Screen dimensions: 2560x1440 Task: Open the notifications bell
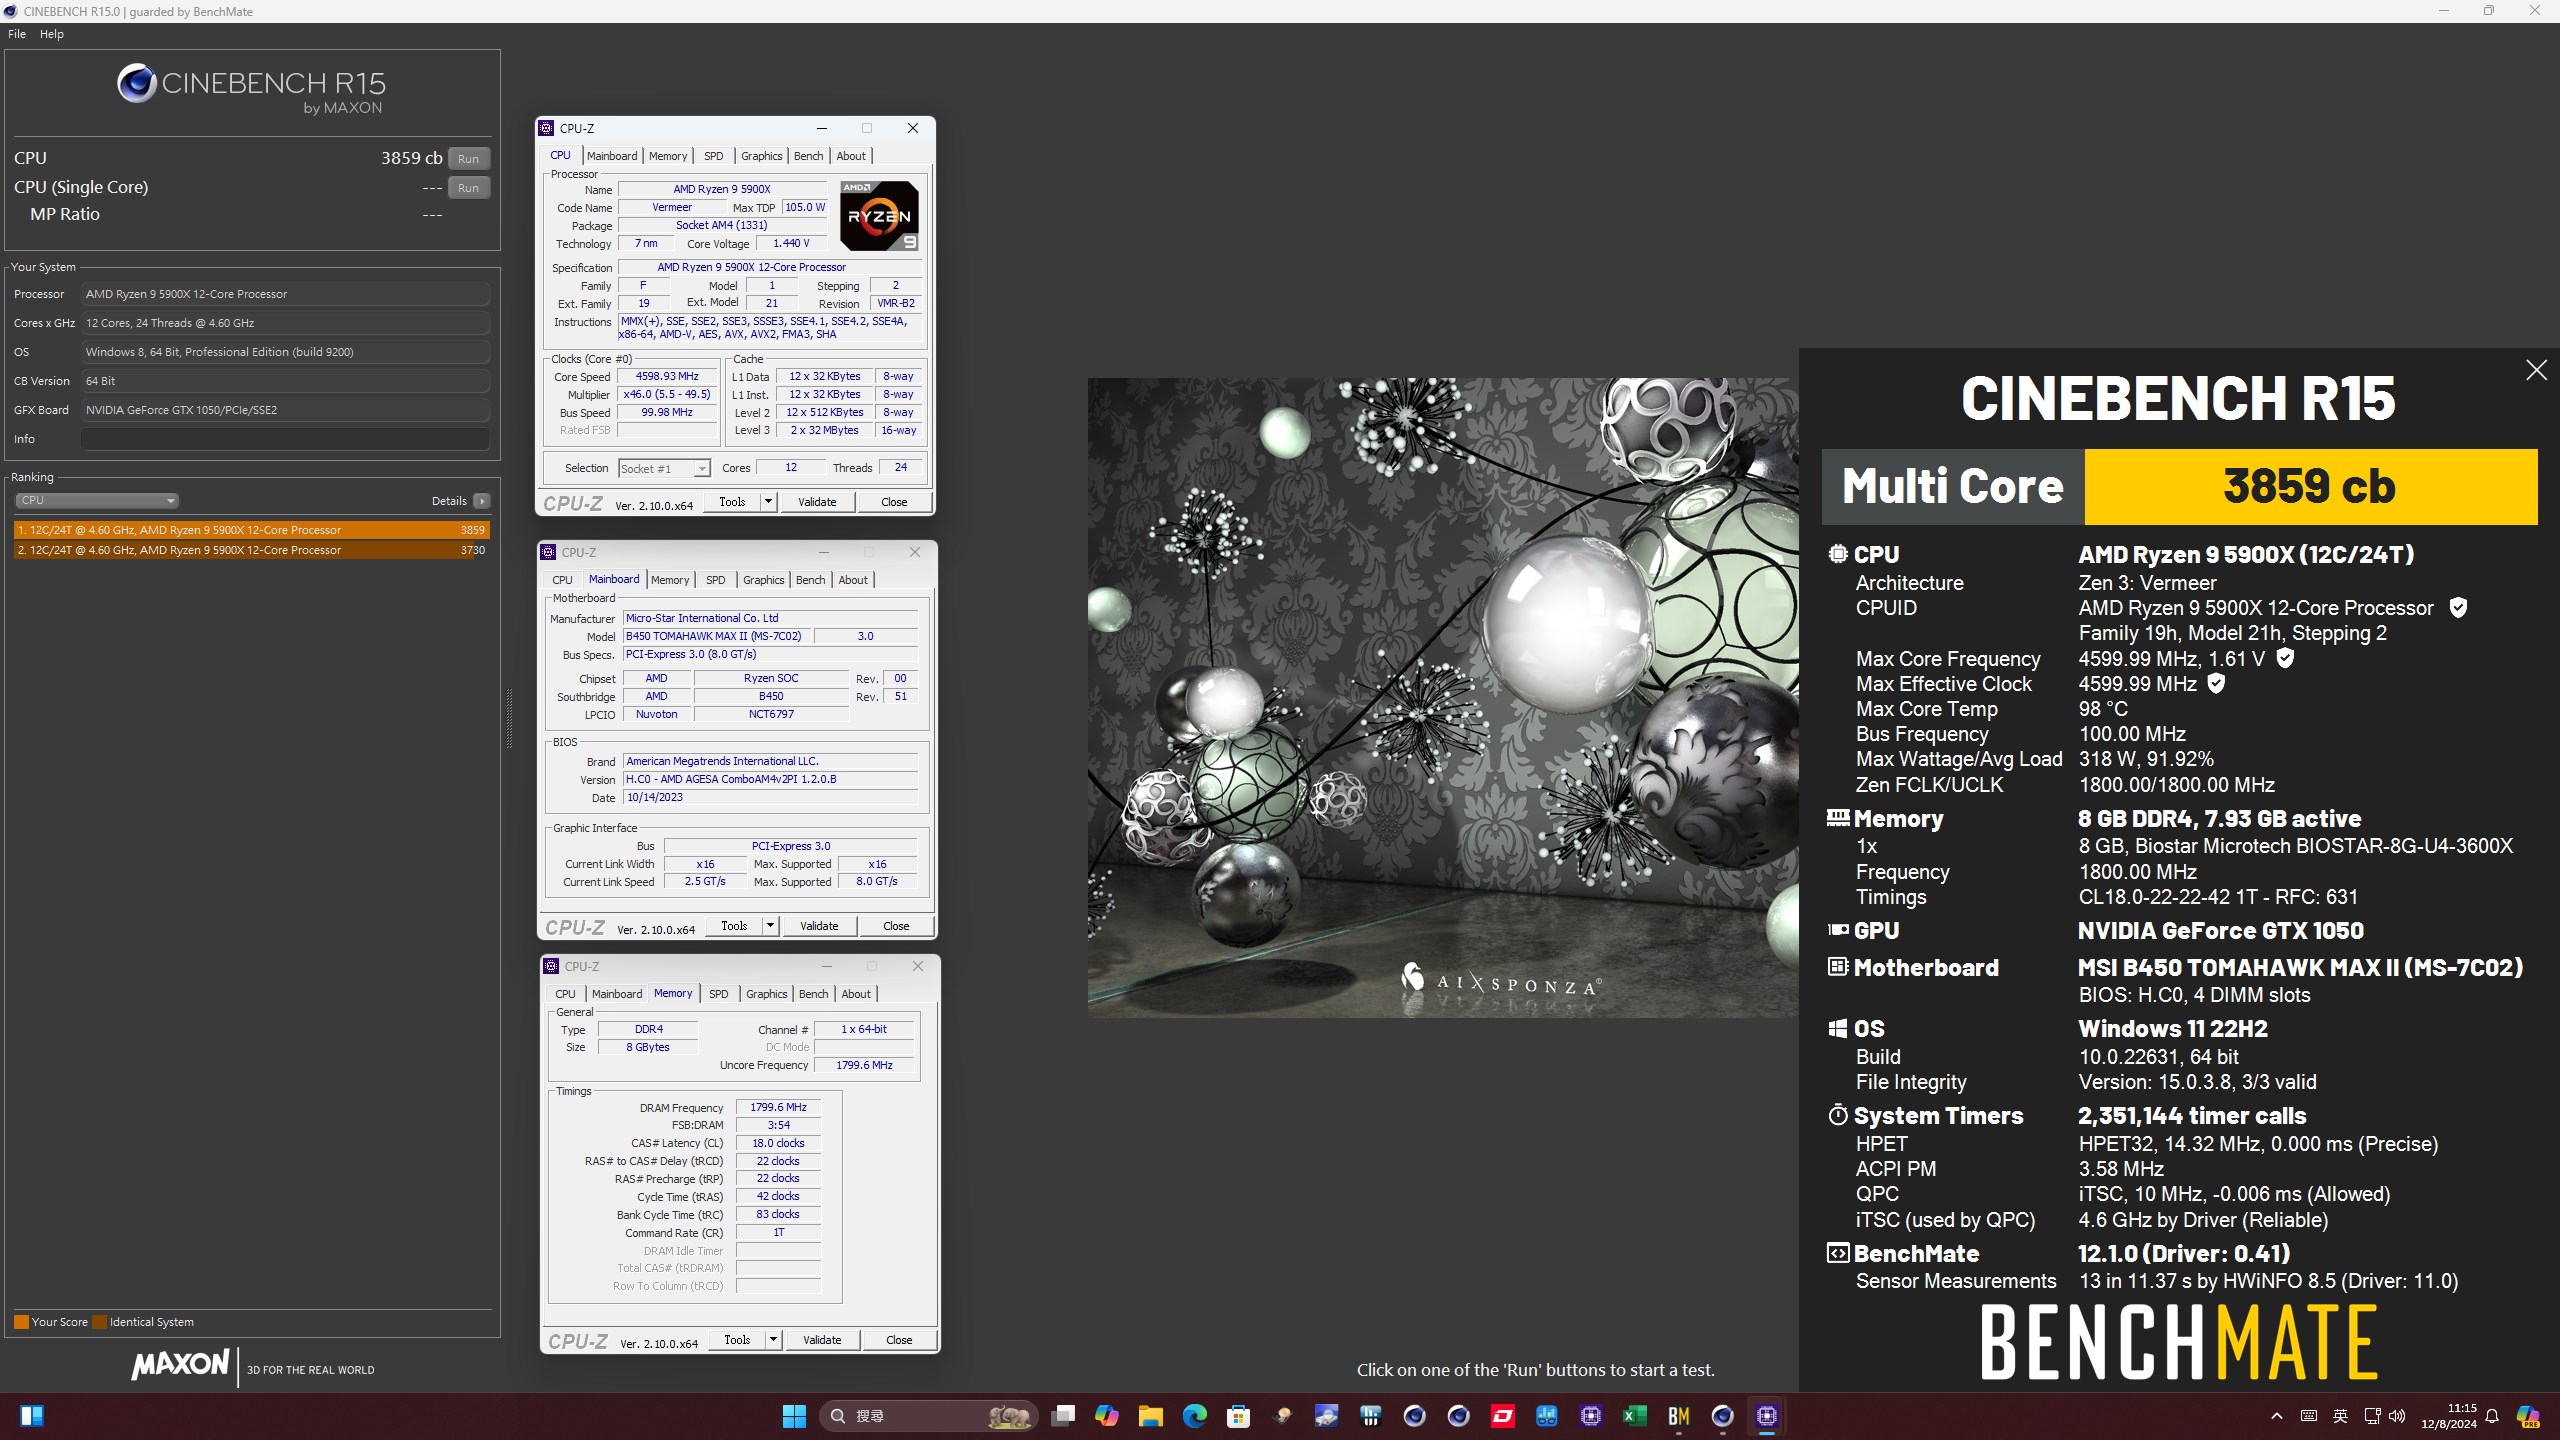(2492, 1416)
